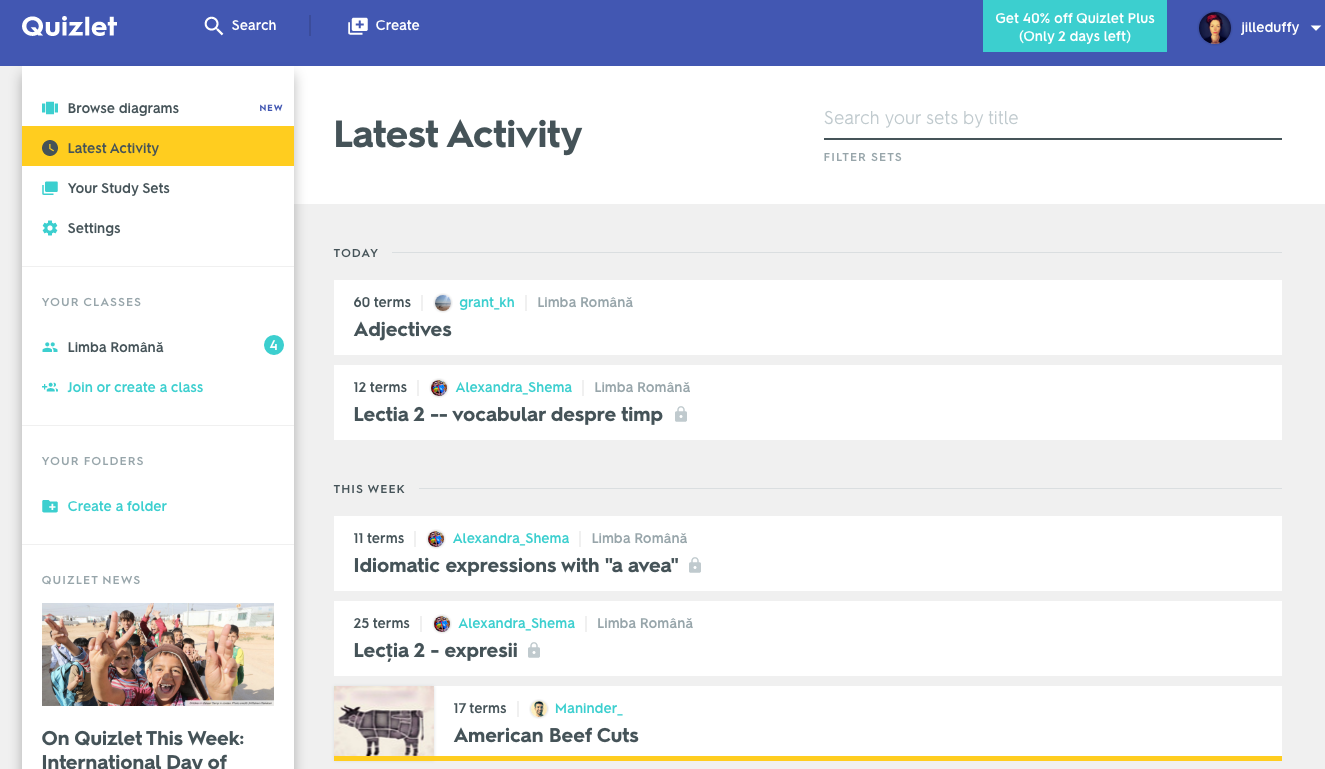1325x769 pixels.
Task: Expand the Filter Sets option
Action: tap(863, 157)
